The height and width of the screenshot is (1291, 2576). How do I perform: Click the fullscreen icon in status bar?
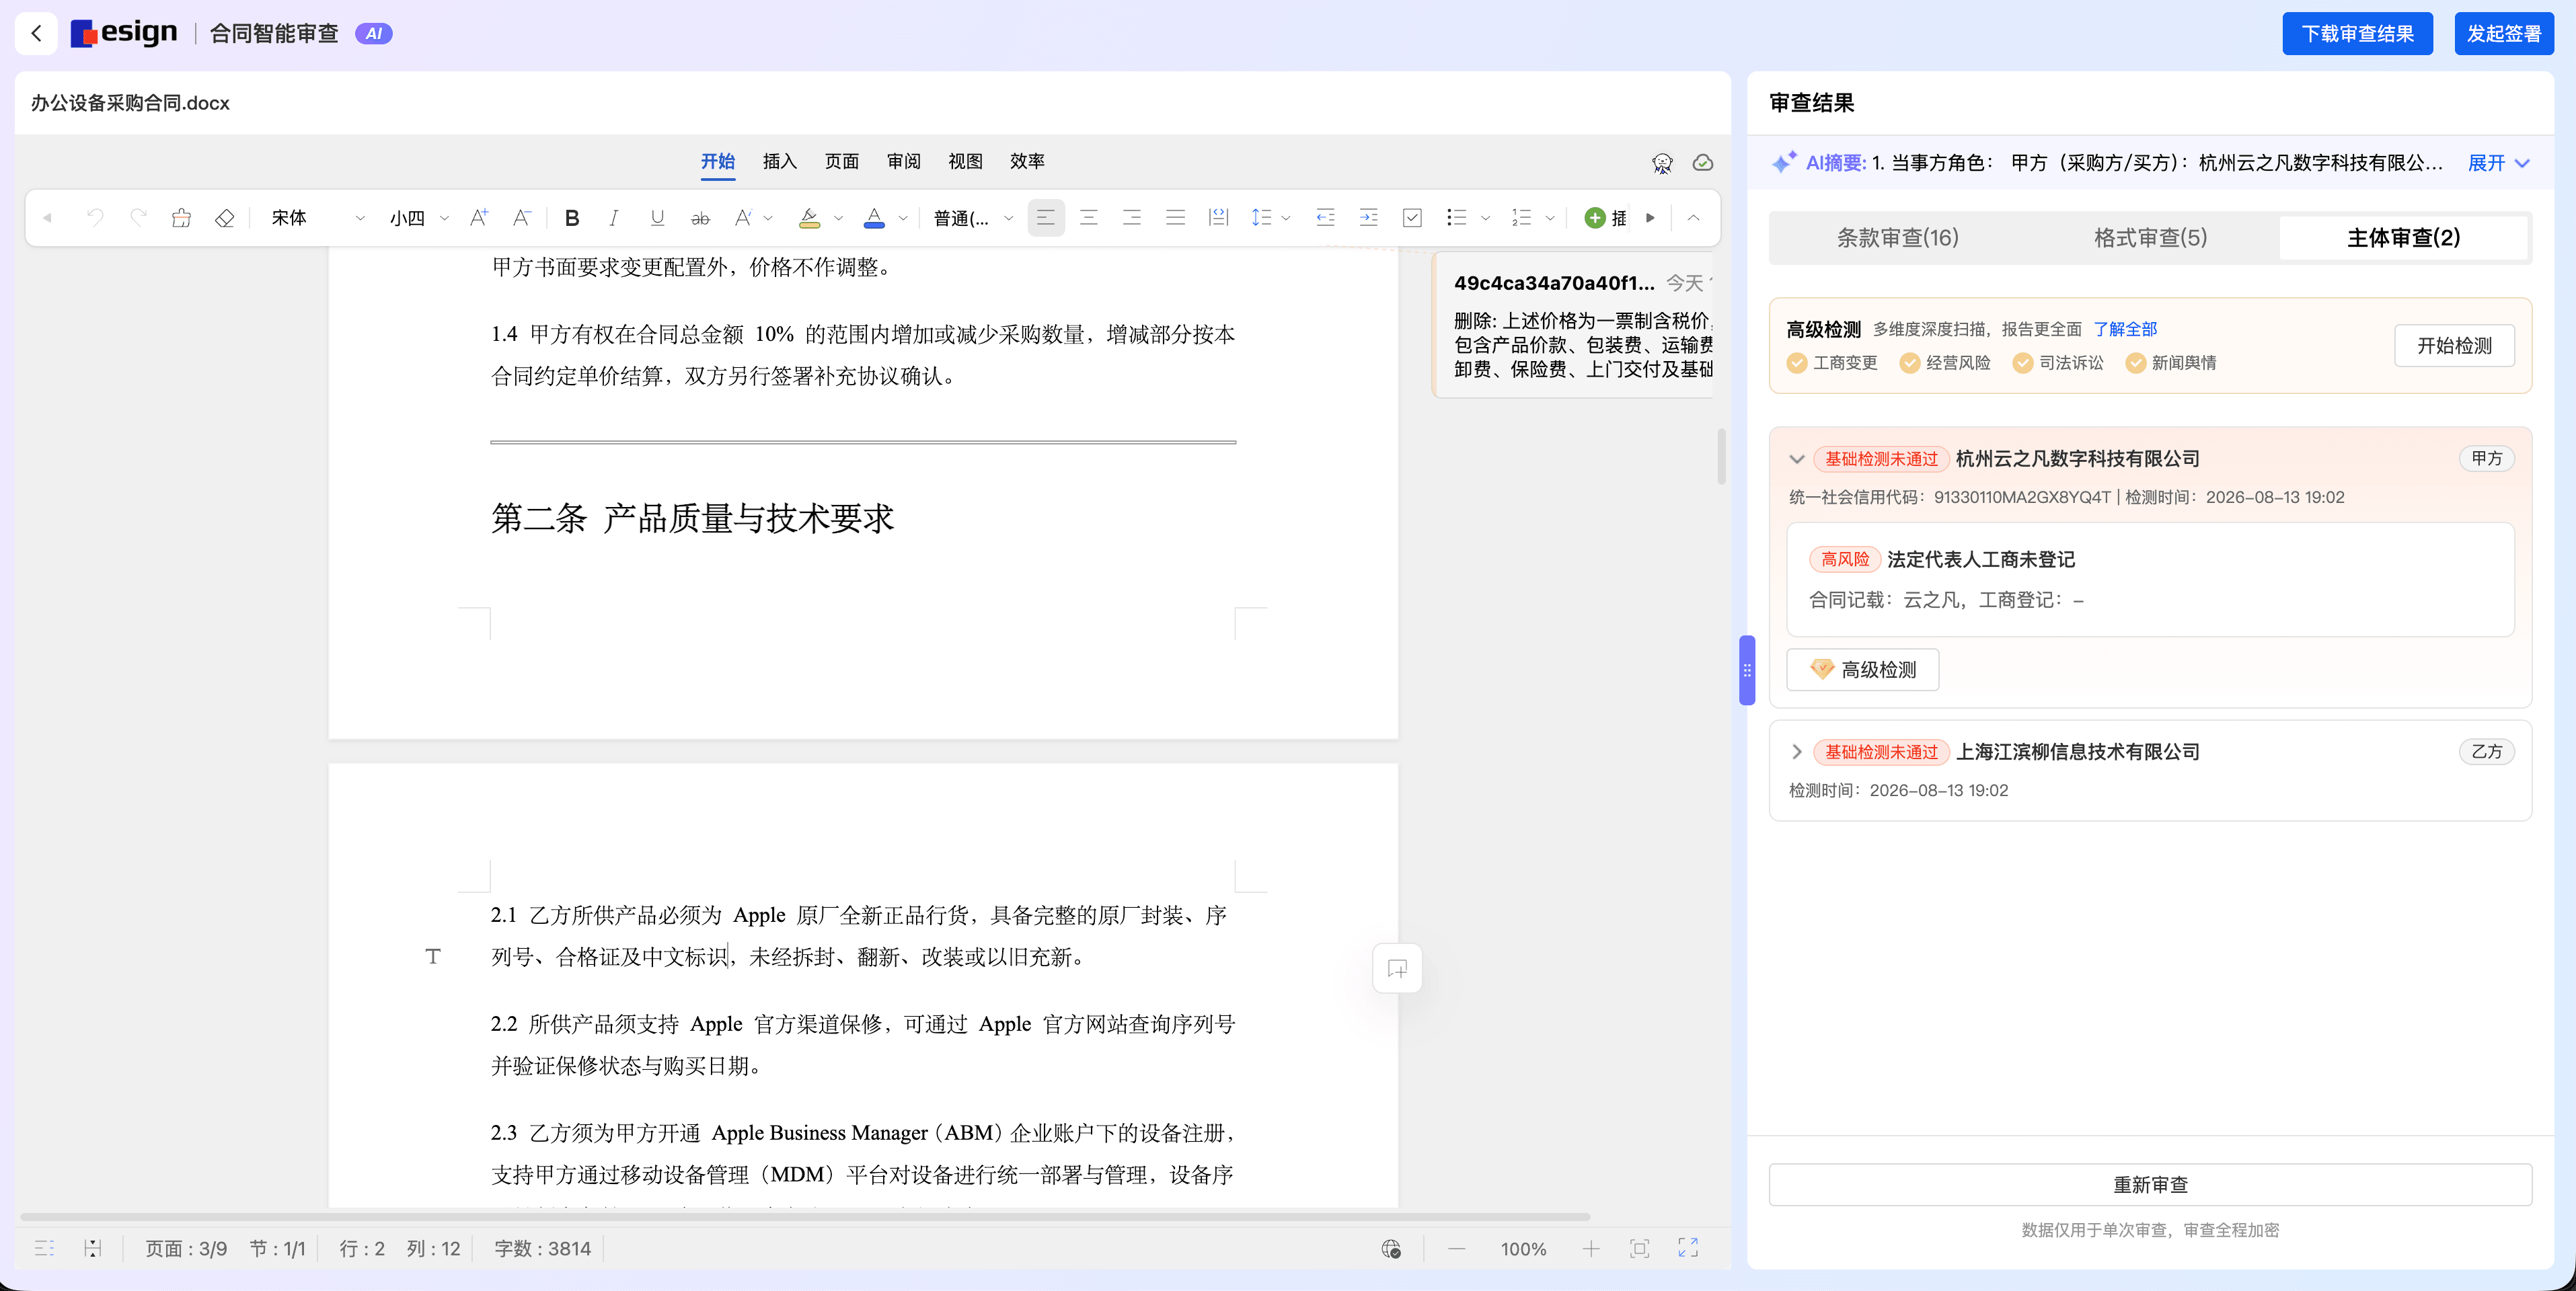tap(1688, 1247)
